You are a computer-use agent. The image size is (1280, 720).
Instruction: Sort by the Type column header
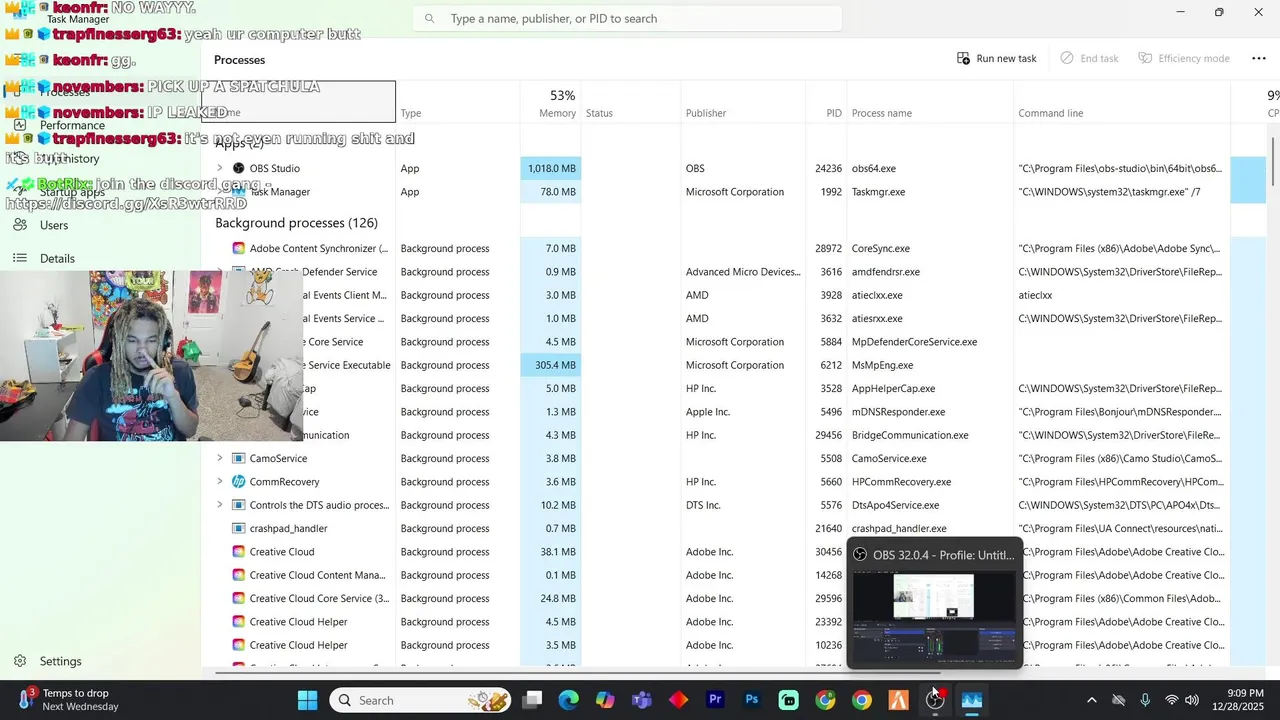coord(458,104)
